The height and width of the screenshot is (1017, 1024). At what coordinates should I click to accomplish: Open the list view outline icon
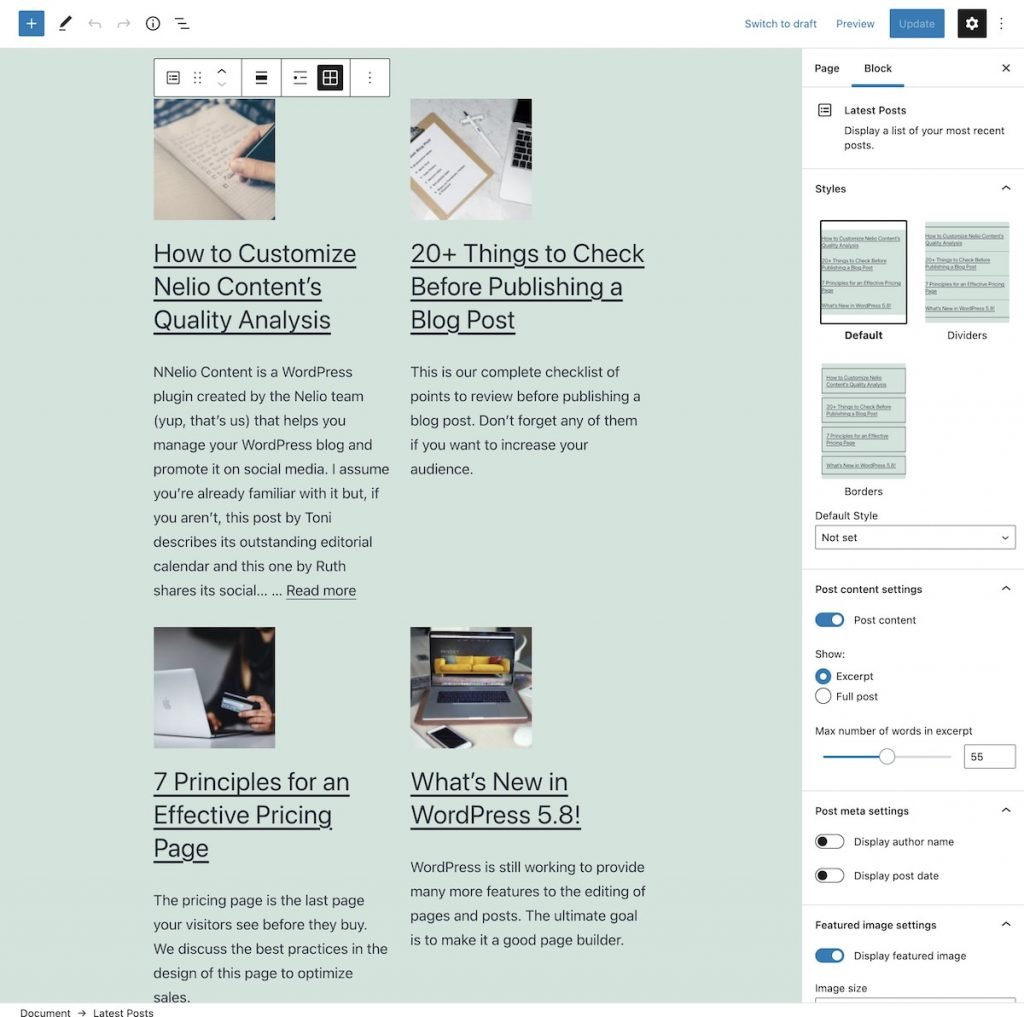182,24
